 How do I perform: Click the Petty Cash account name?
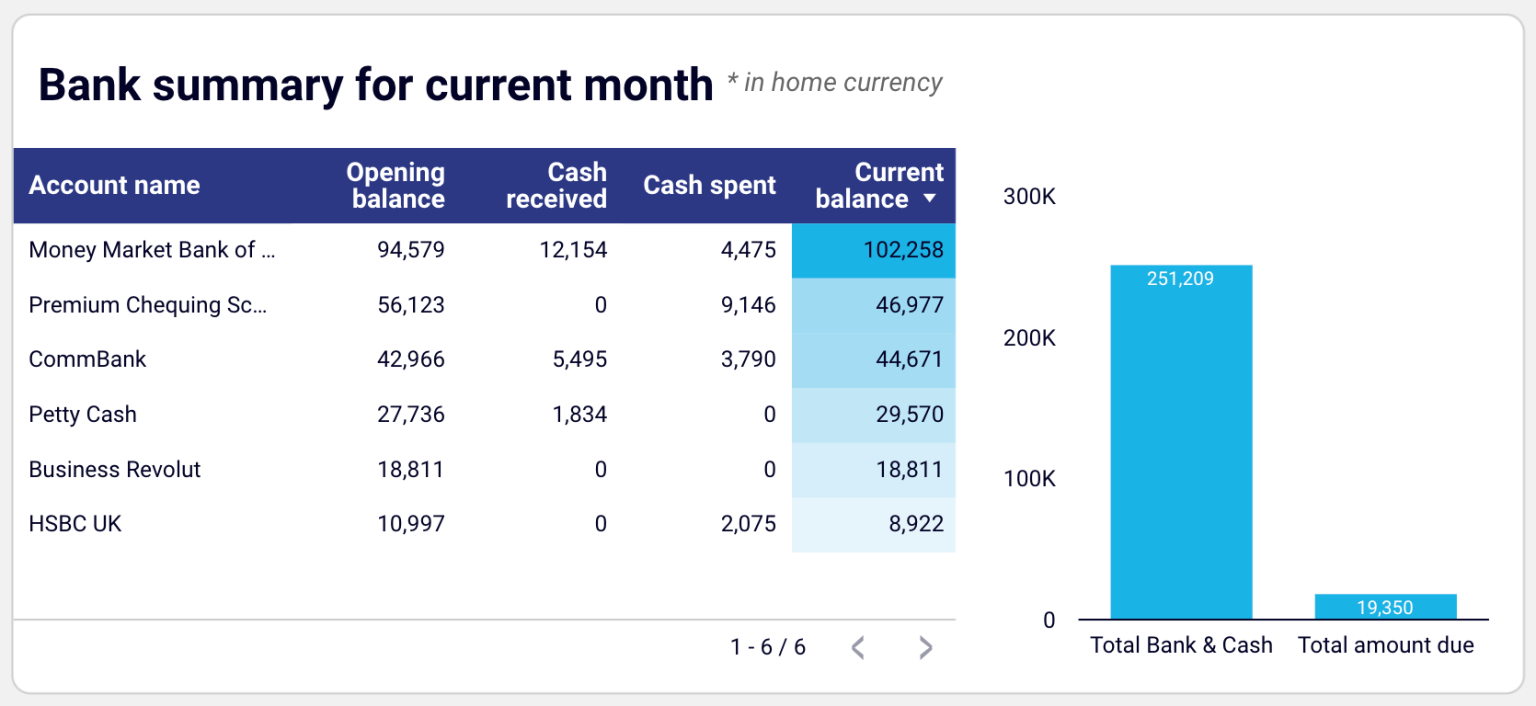coord(83,414)
